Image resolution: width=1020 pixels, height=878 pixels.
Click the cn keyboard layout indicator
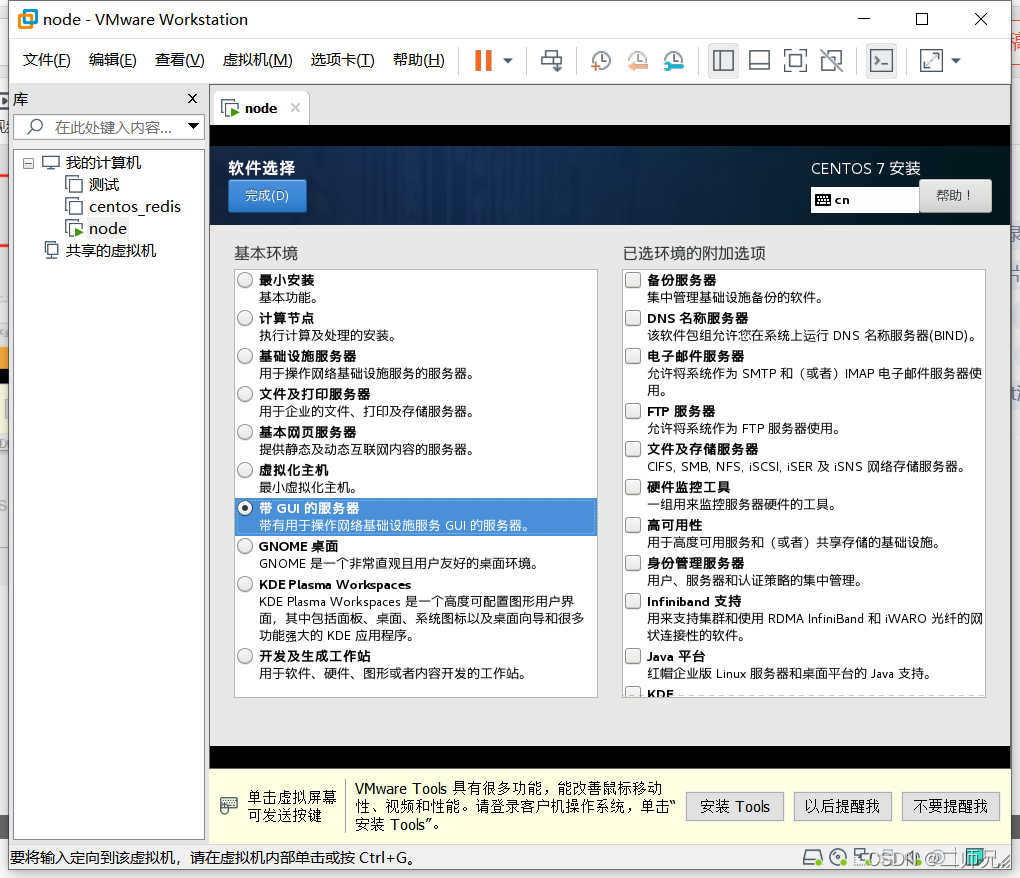click(x=865, y=200)
